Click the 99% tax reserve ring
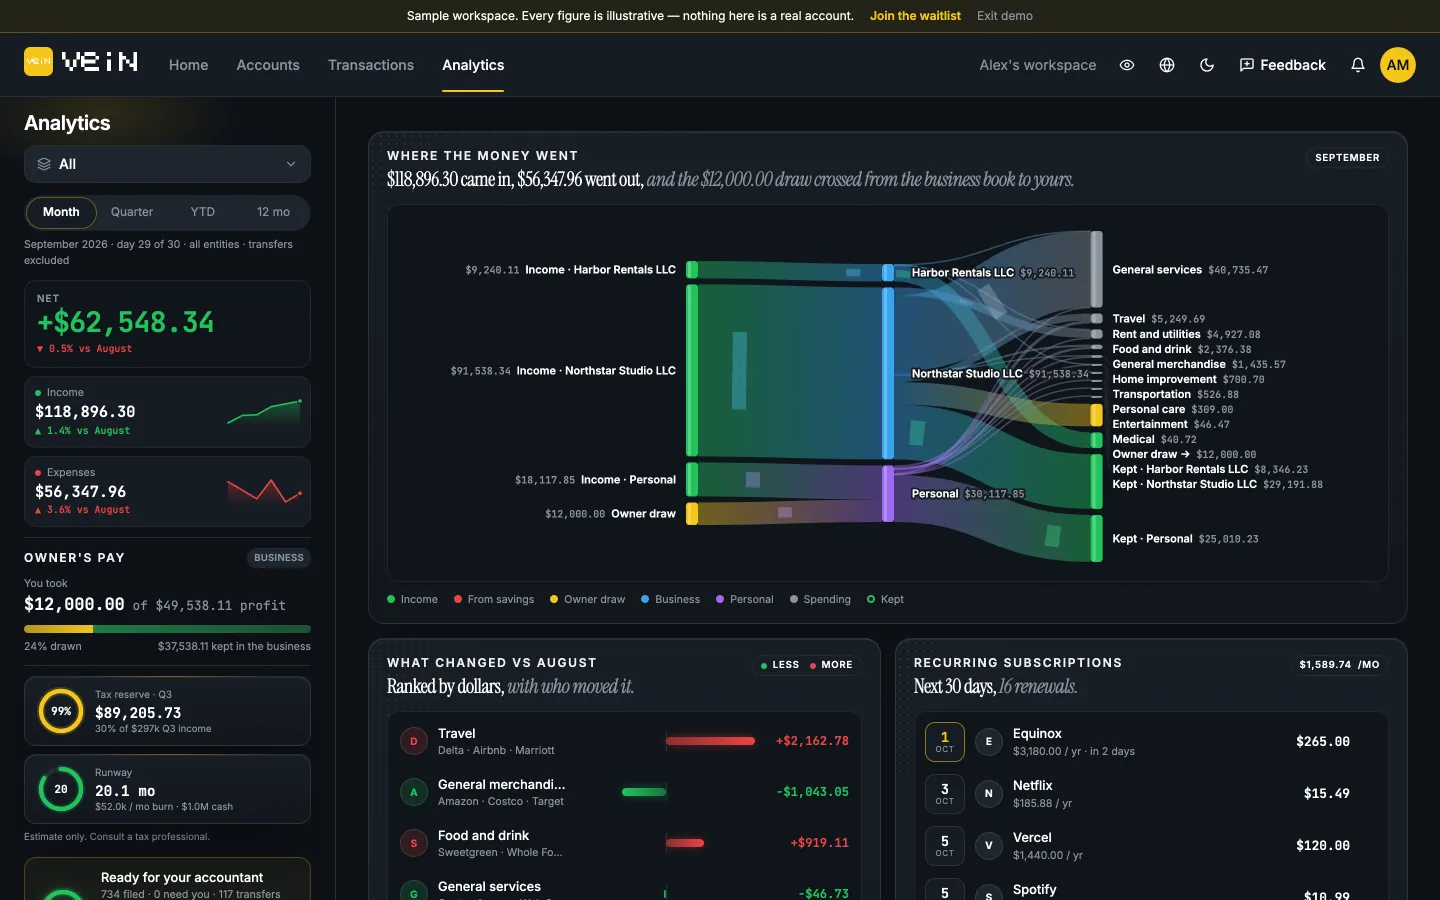This screenshot has width=1440, height=900. pos(61,711)
